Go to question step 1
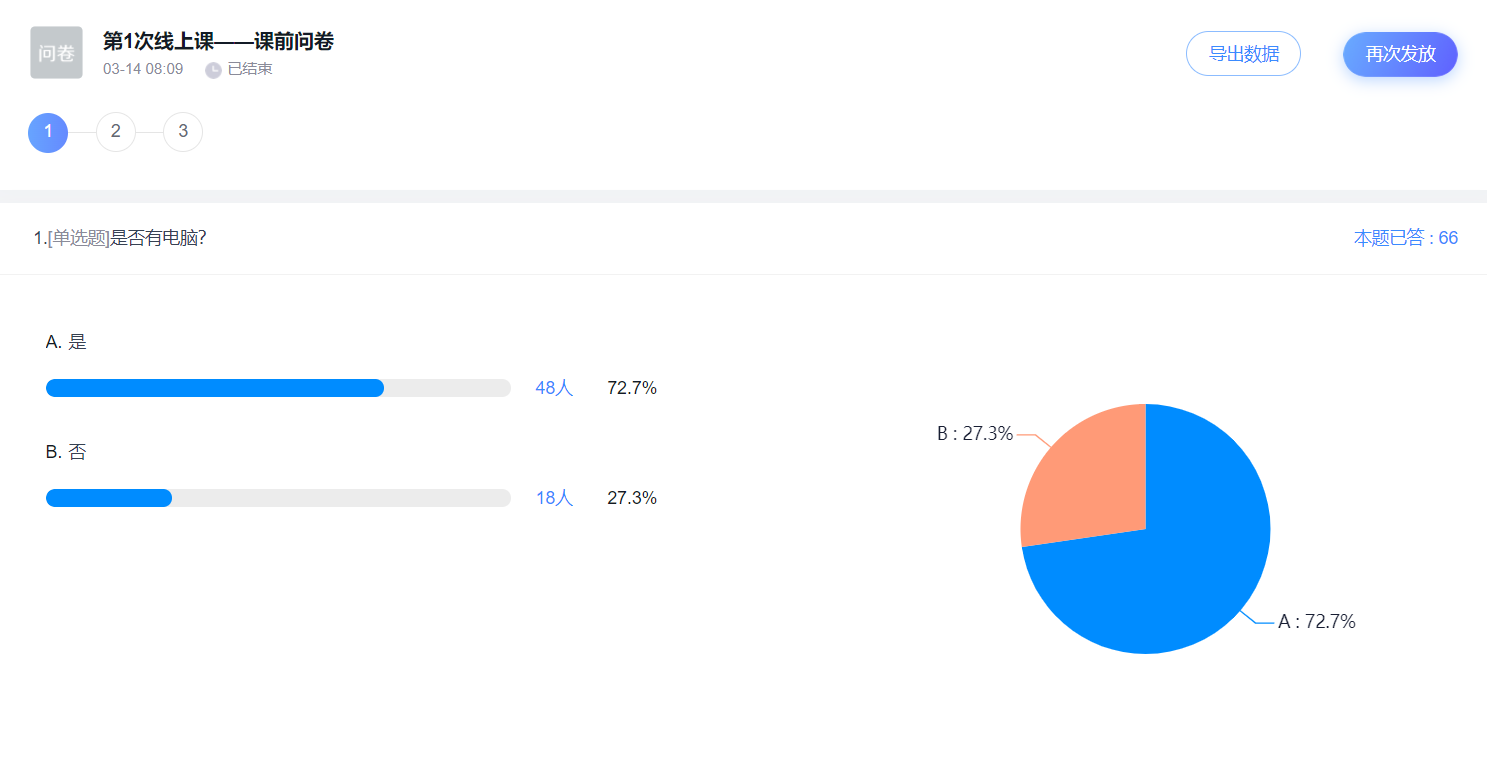The width and height of the screenshot is (1487, 777). 48,132
